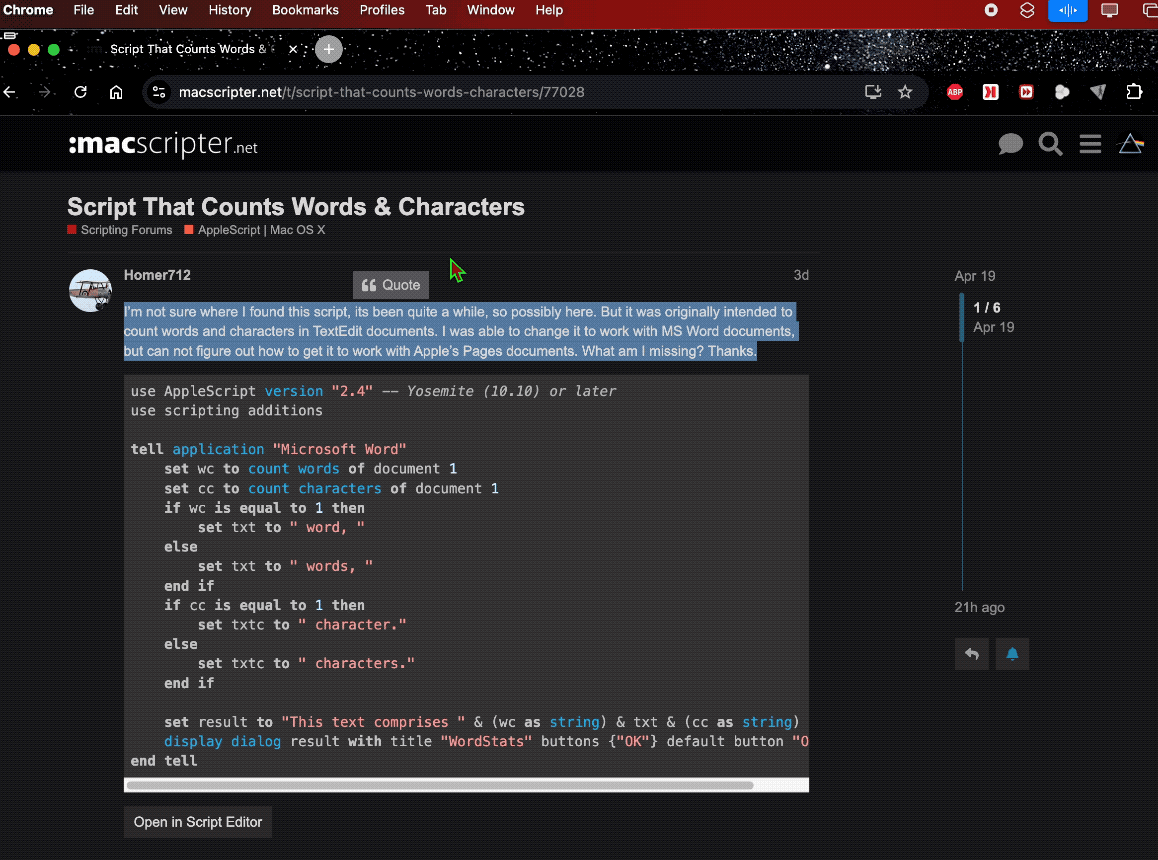This screenshot has width=1158, height=860.
Task: Bookmark this page with star icon
Action: 905,92
